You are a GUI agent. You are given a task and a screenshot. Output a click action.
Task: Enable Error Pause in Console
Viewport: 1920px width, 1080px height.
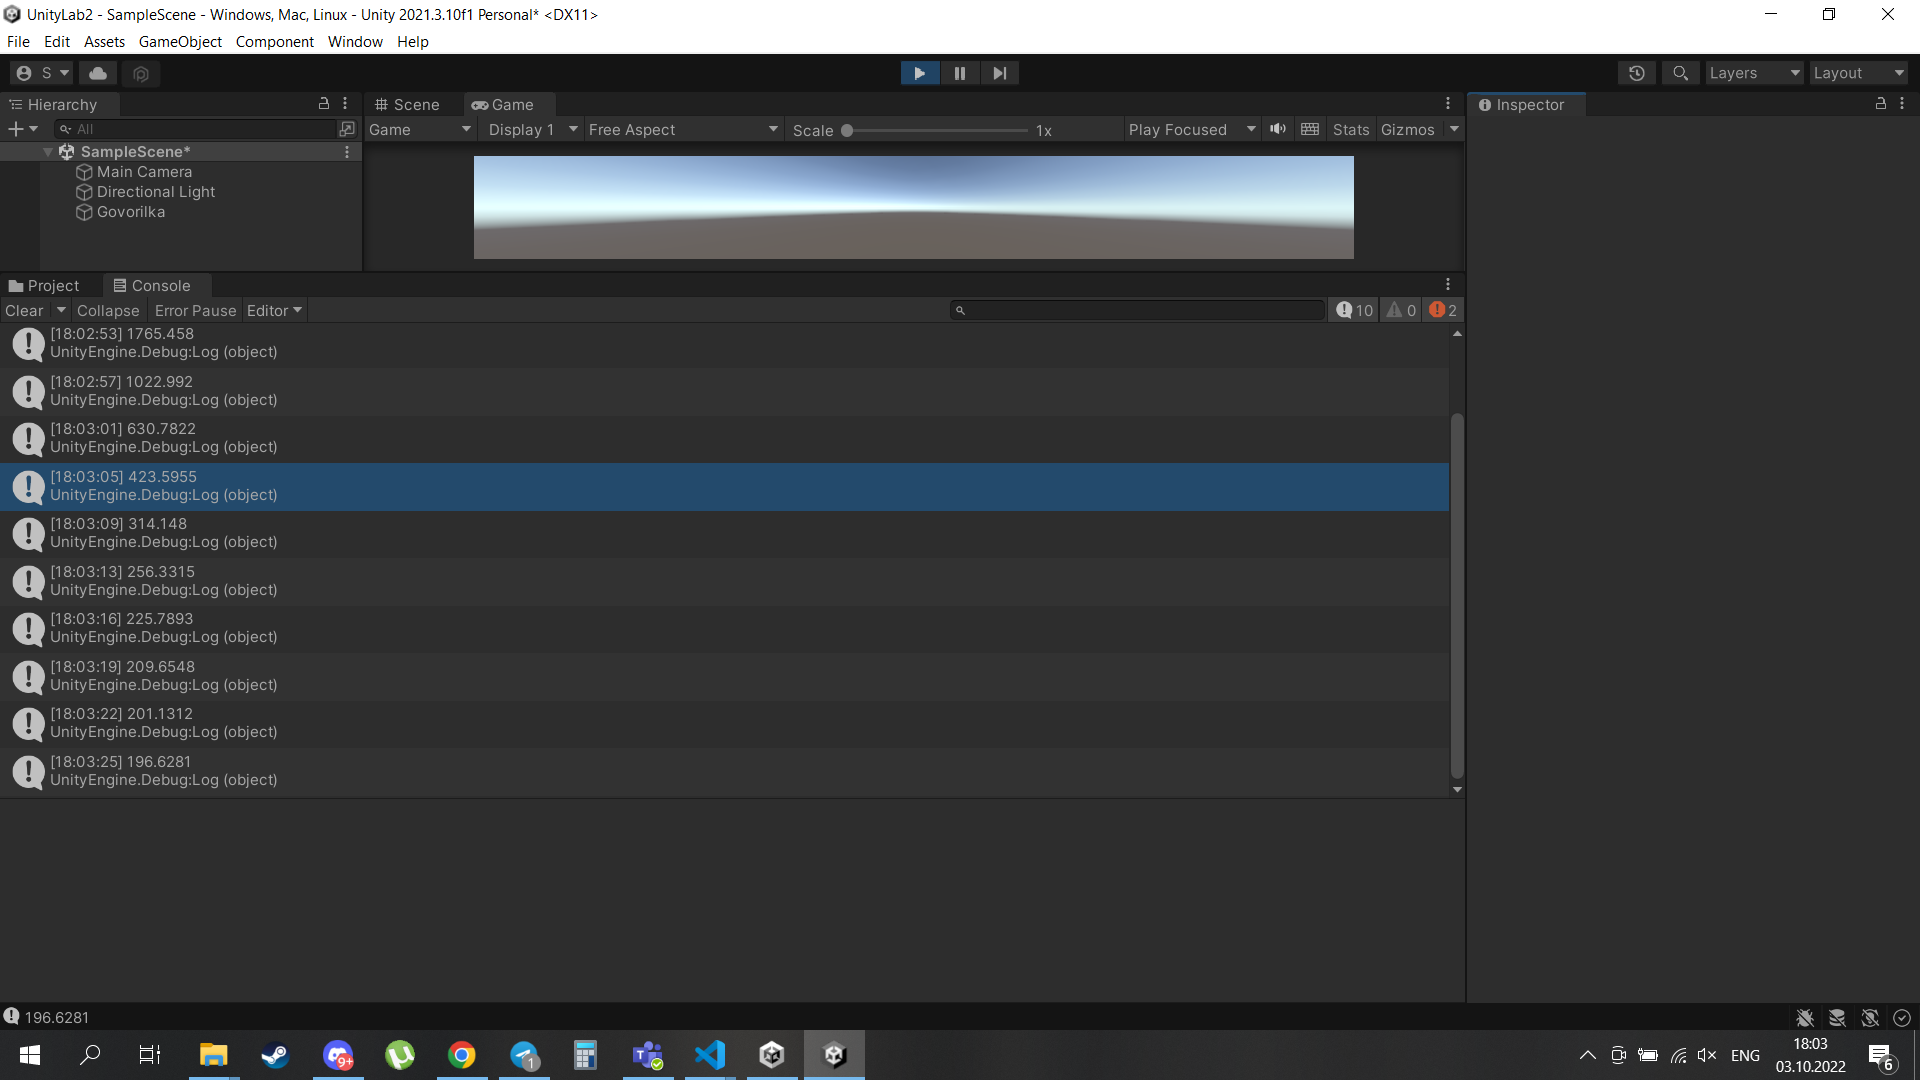pyautogui.click(x=195, y=311)
